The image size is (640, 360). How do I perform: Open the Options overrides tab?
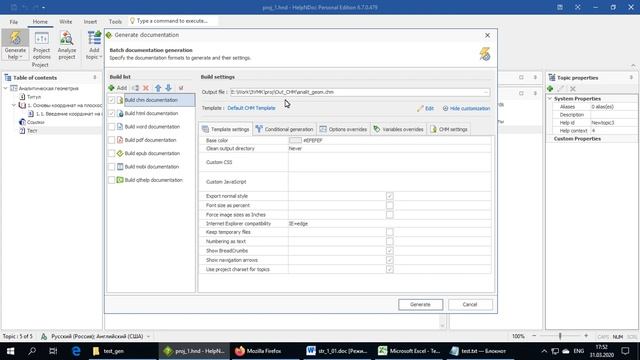[x=343, y=129]
